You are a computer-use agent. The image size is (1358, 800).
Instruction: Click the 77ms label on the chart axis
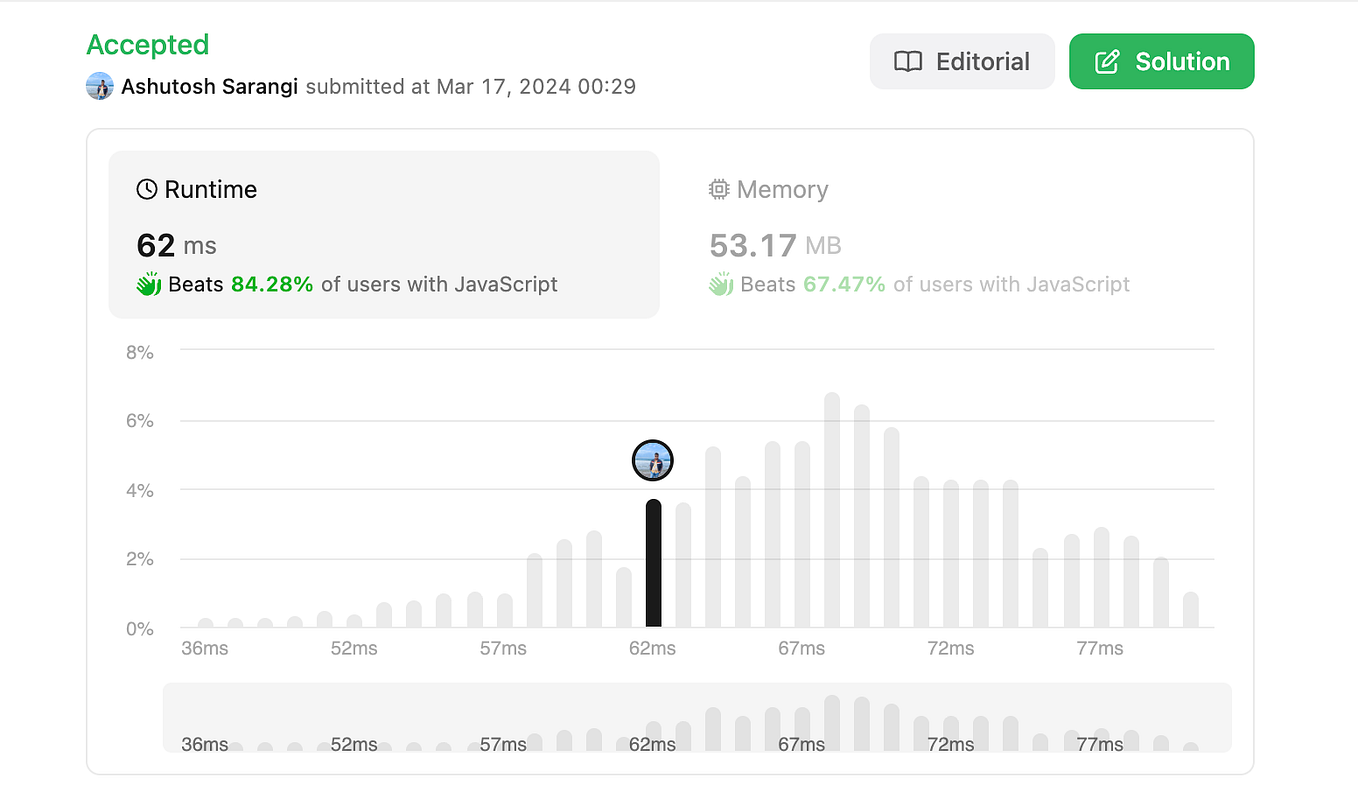tap(1100, 648)
